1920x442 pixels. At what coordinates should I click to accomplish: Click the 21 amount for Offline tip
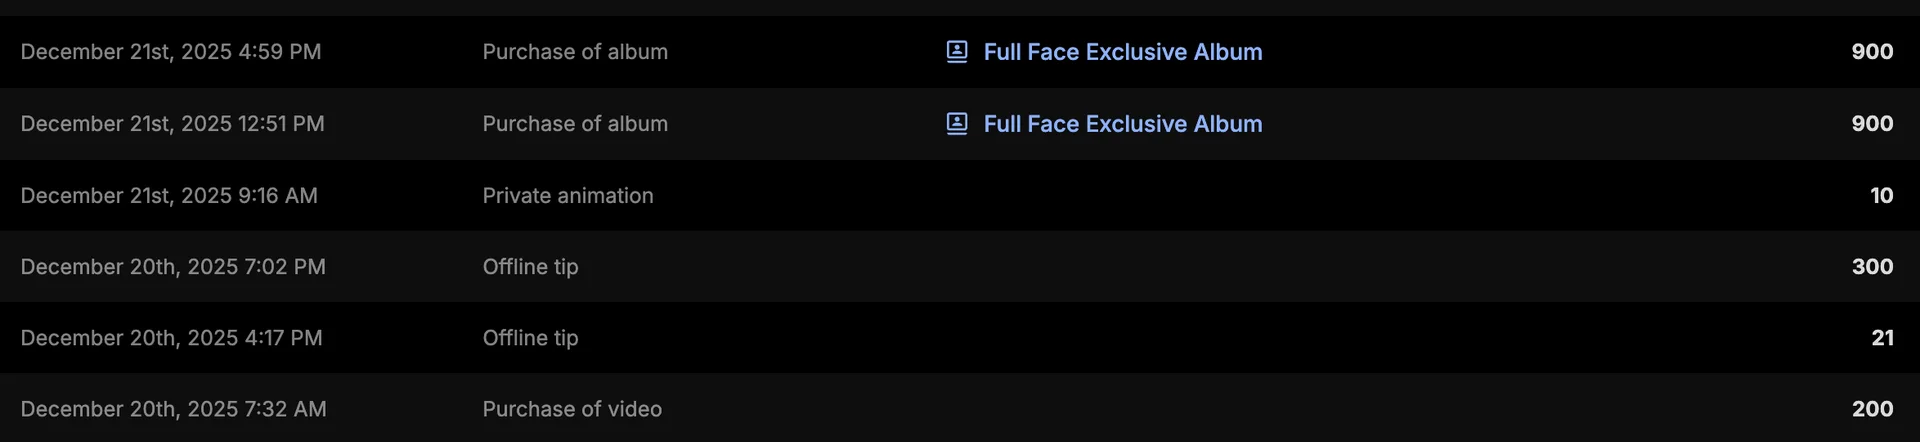pos(1882,338)
